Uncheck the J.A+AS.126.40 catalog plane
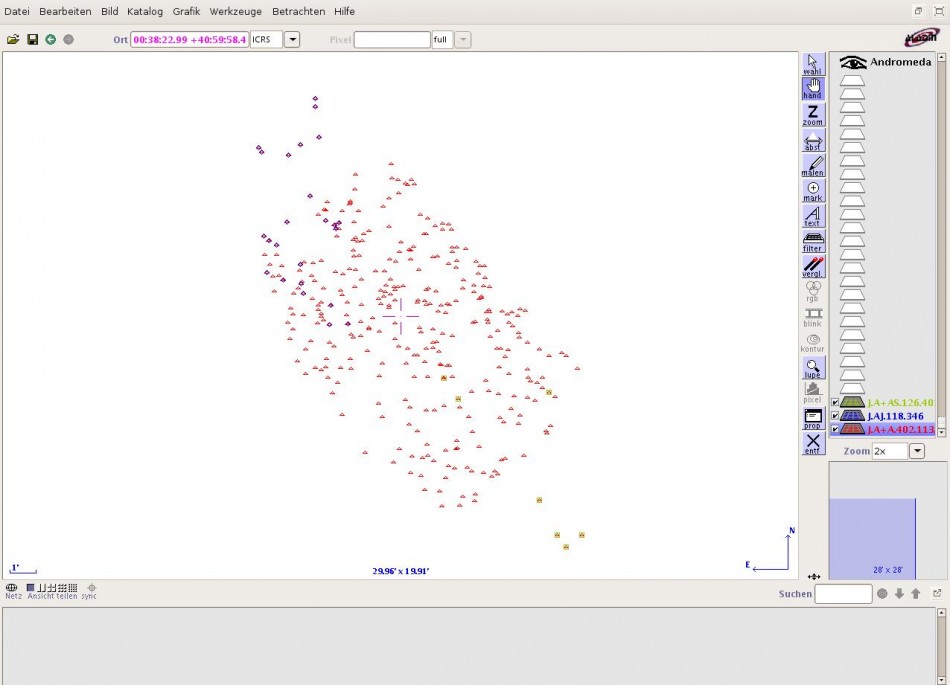The width and height of the screenshot is (950, 685). 835,403
